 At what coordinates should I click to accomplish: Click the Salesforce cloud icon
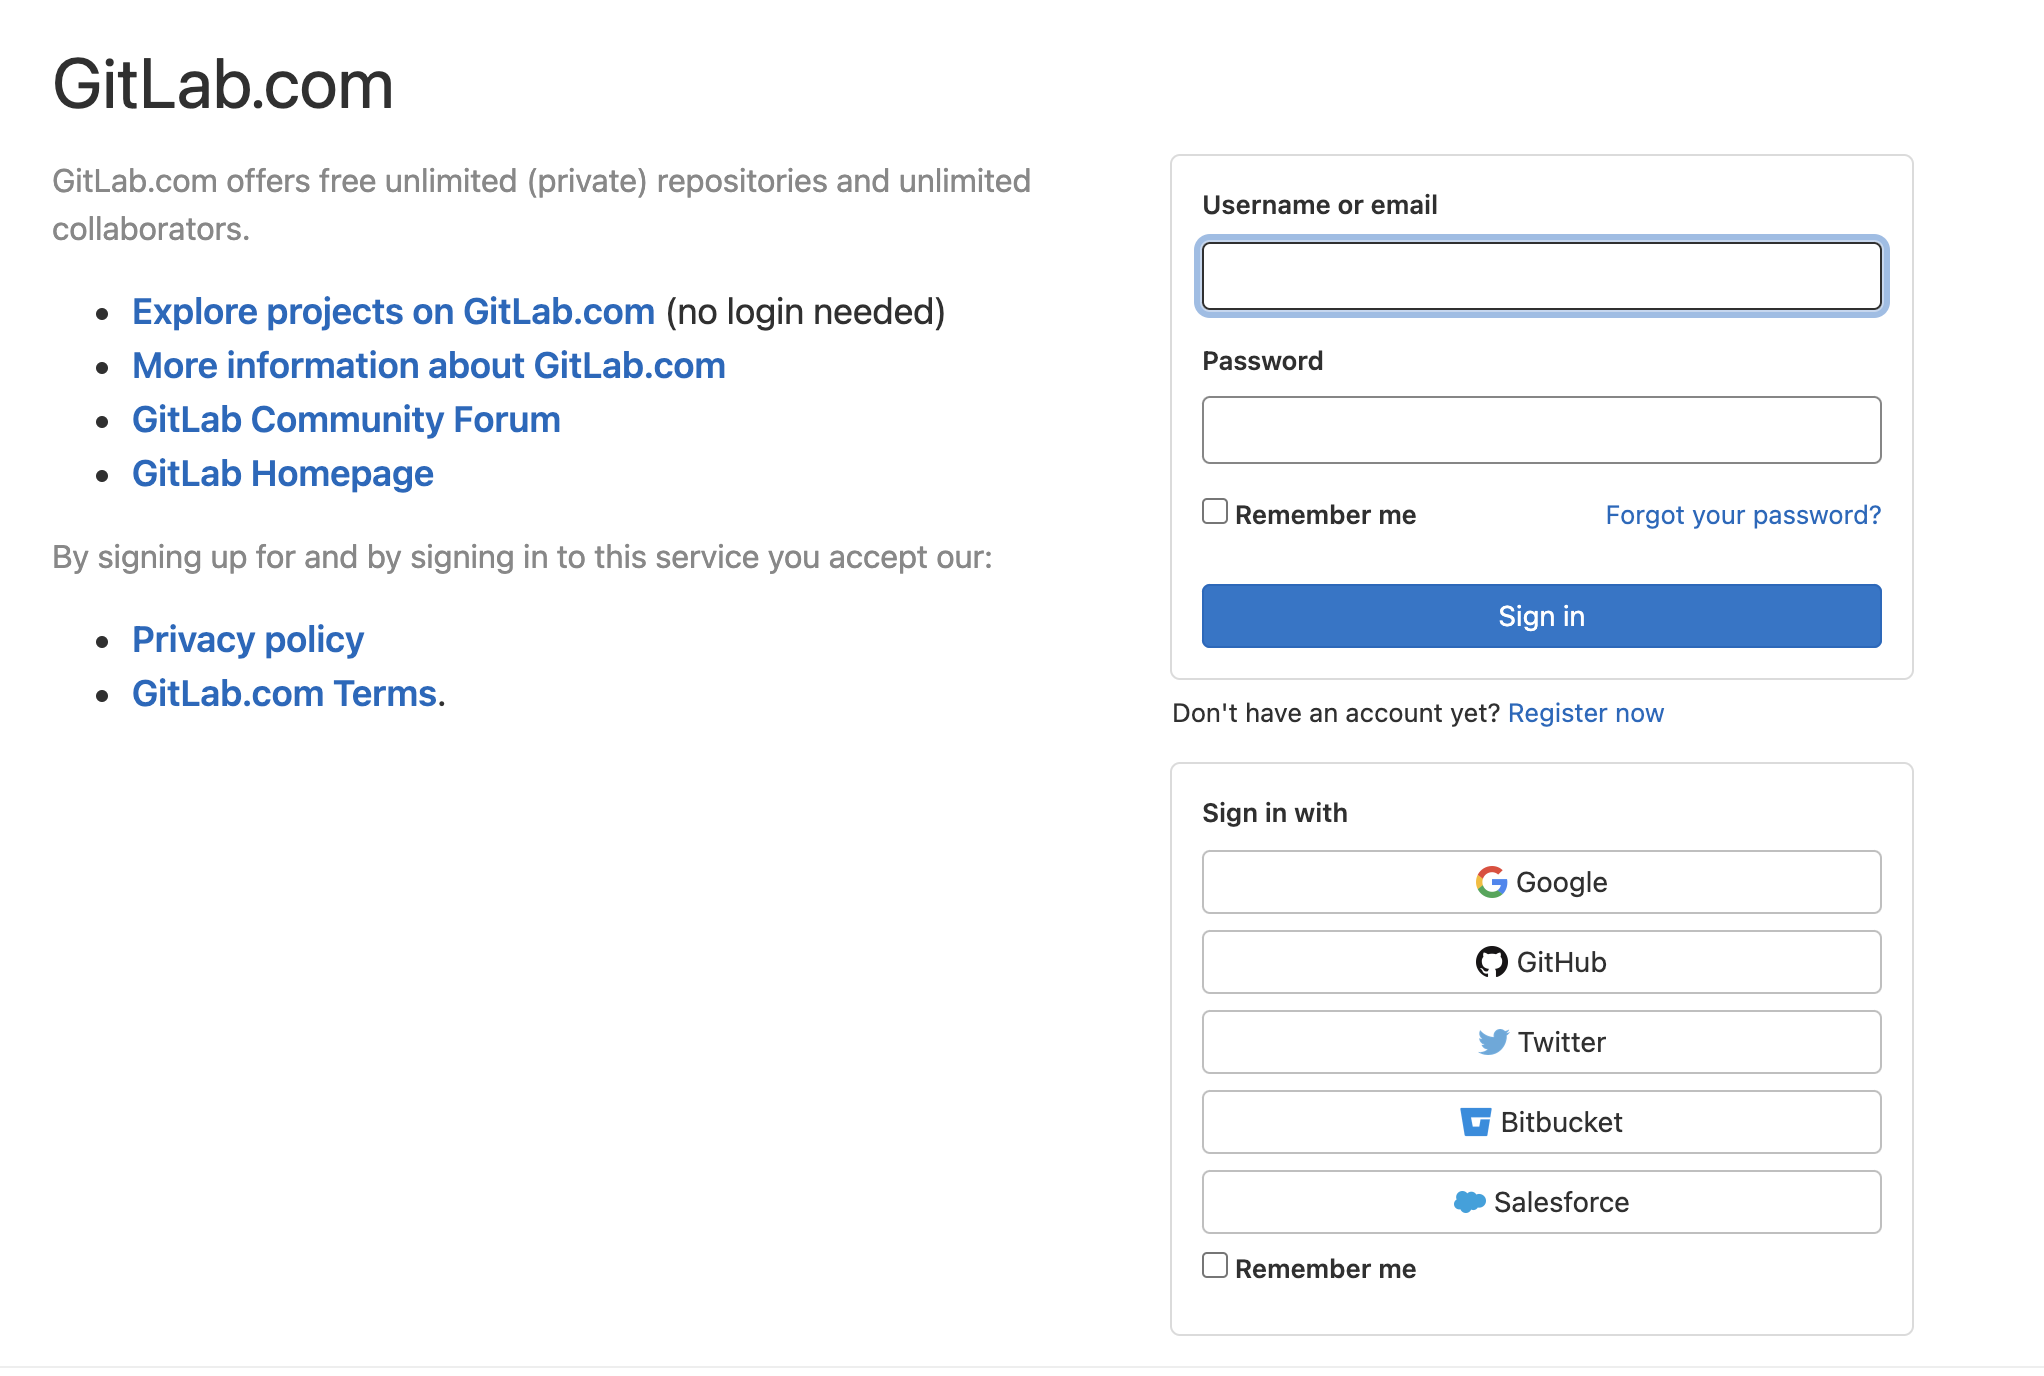point(1469,1202)
